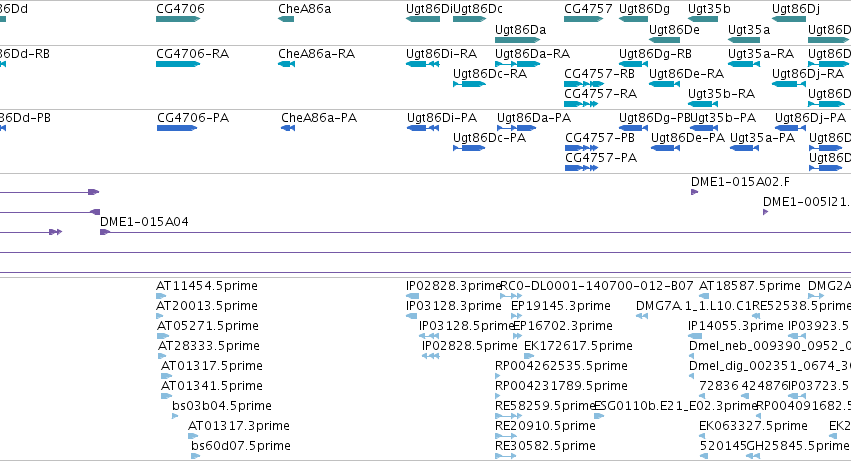The height and width of the screenshot is (461, 851).
Task: Choose the Ugt35b gene label
Action: click(709, 9)
